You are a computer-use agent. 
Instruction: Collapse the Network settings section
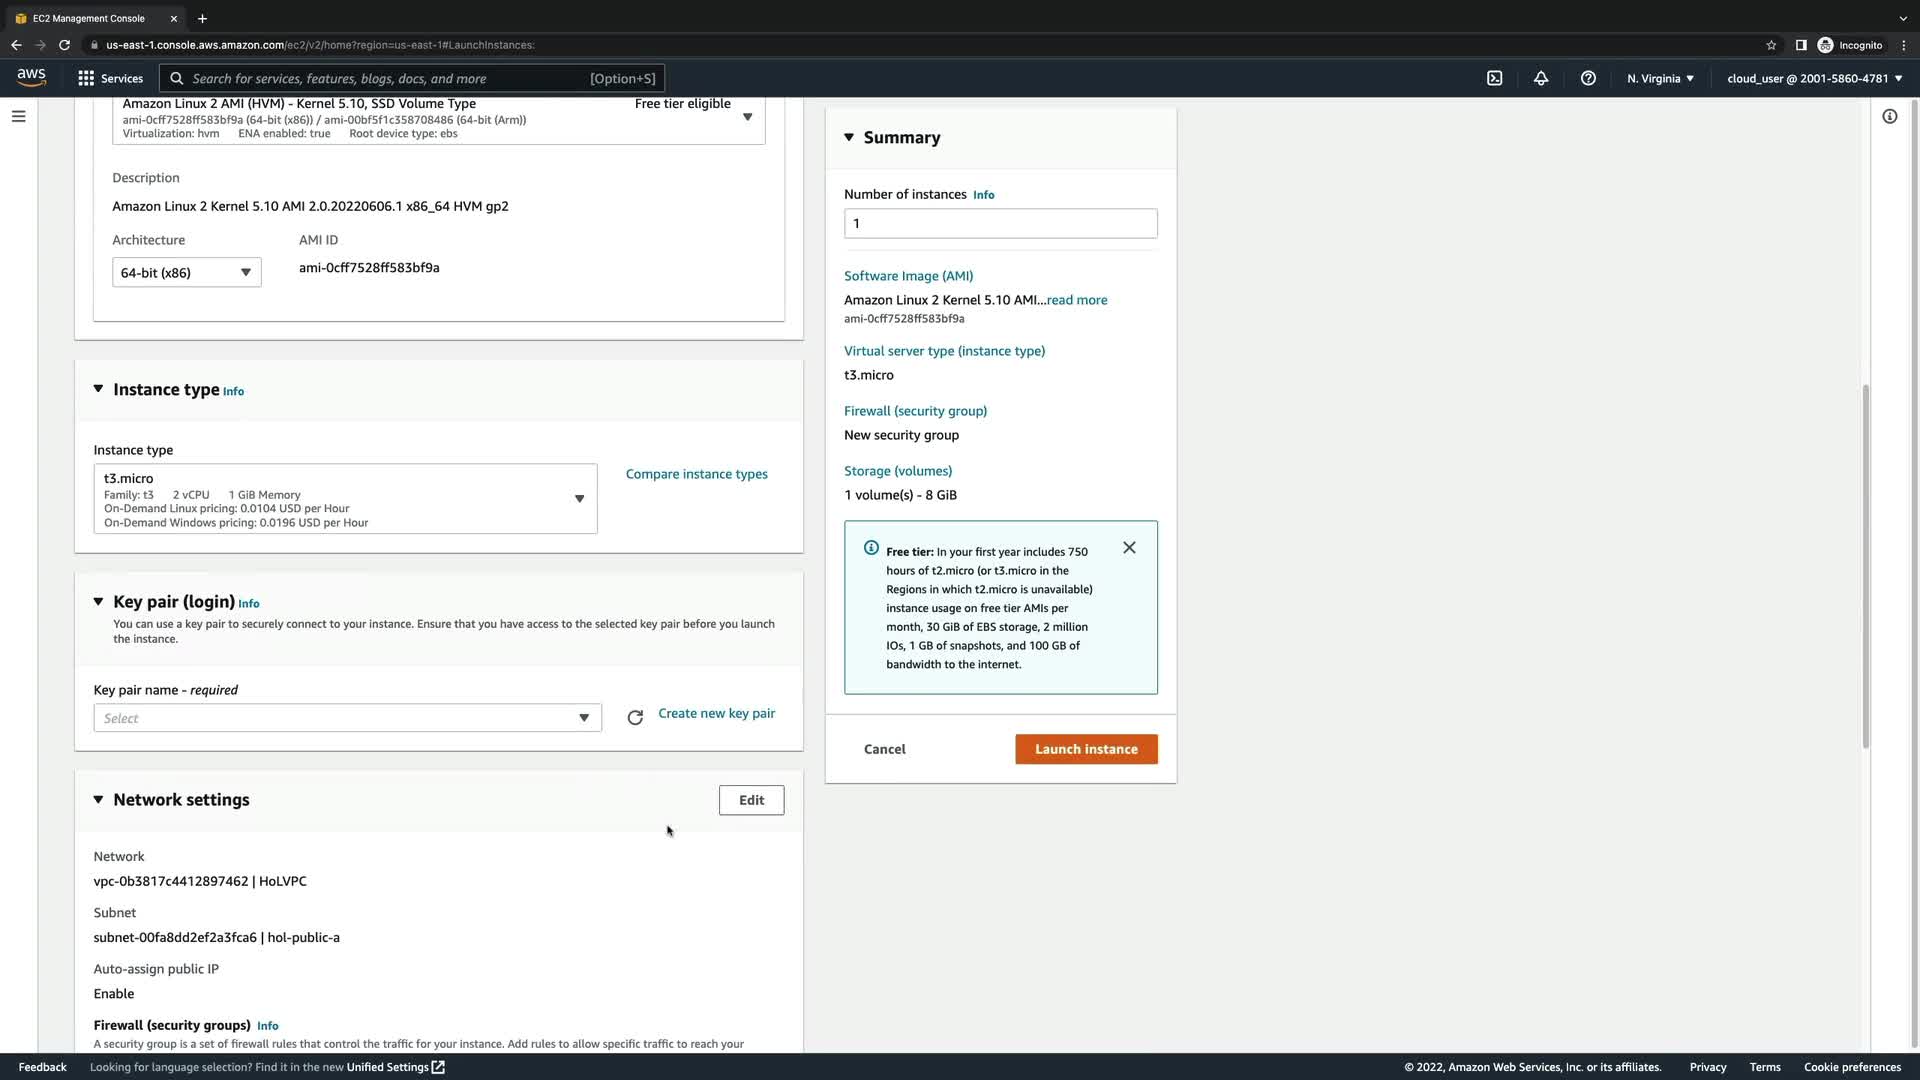coord(98,799)
